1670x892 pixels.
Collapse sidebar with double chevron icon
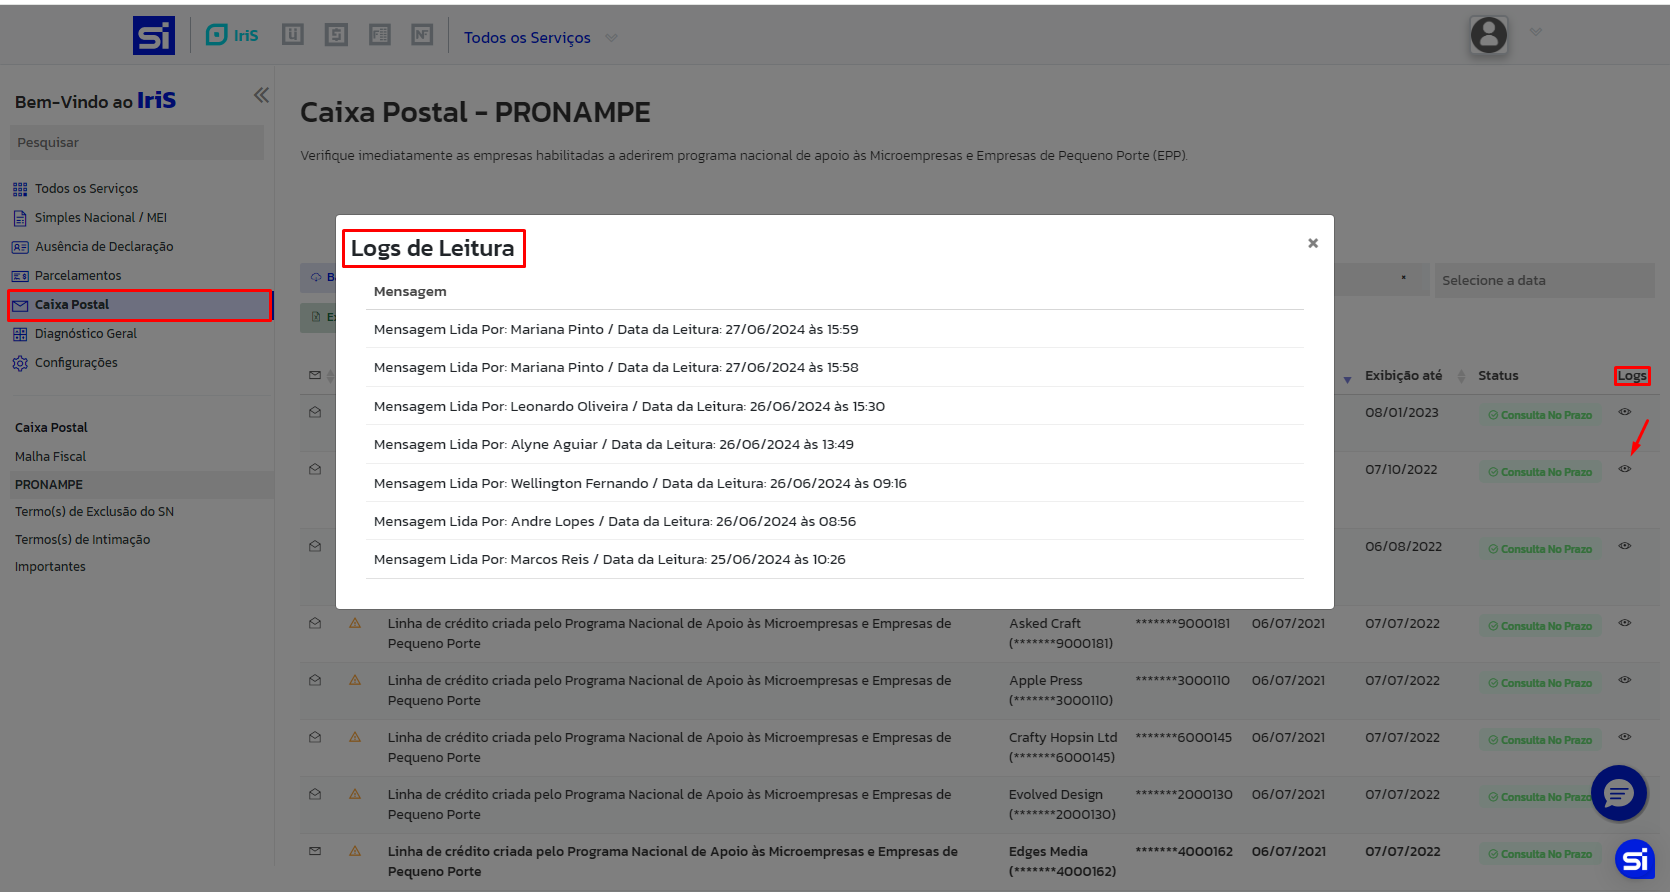tap(261, 95)
